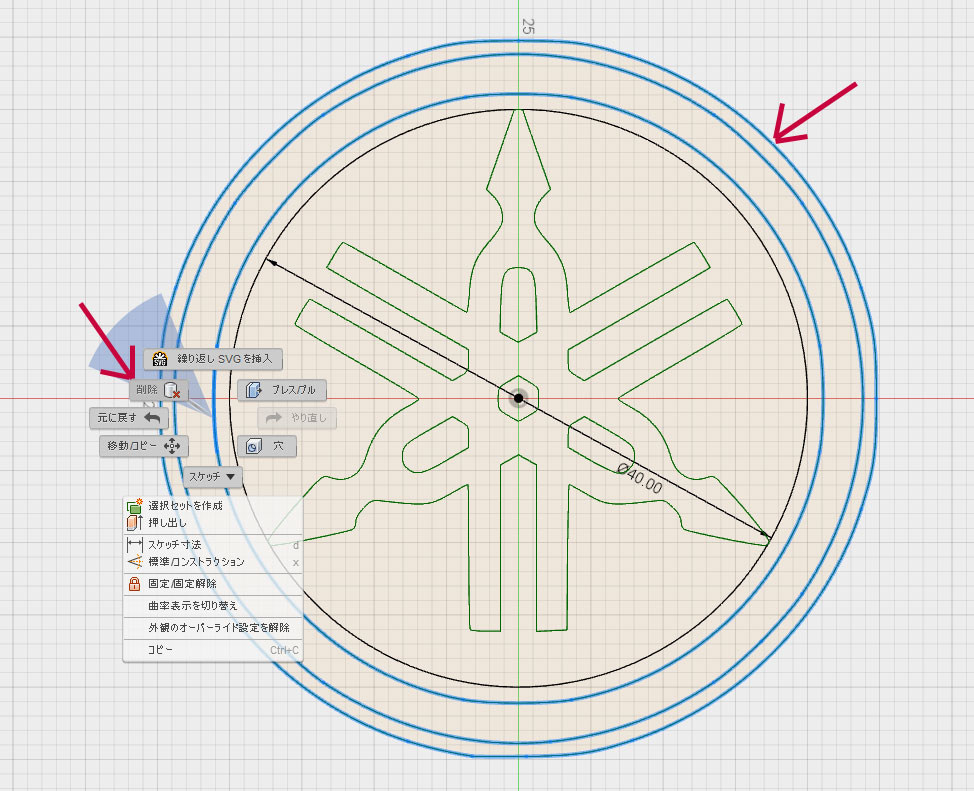Toggle curvature display with 曲率表示を切り替え

(x=192, y=606)
